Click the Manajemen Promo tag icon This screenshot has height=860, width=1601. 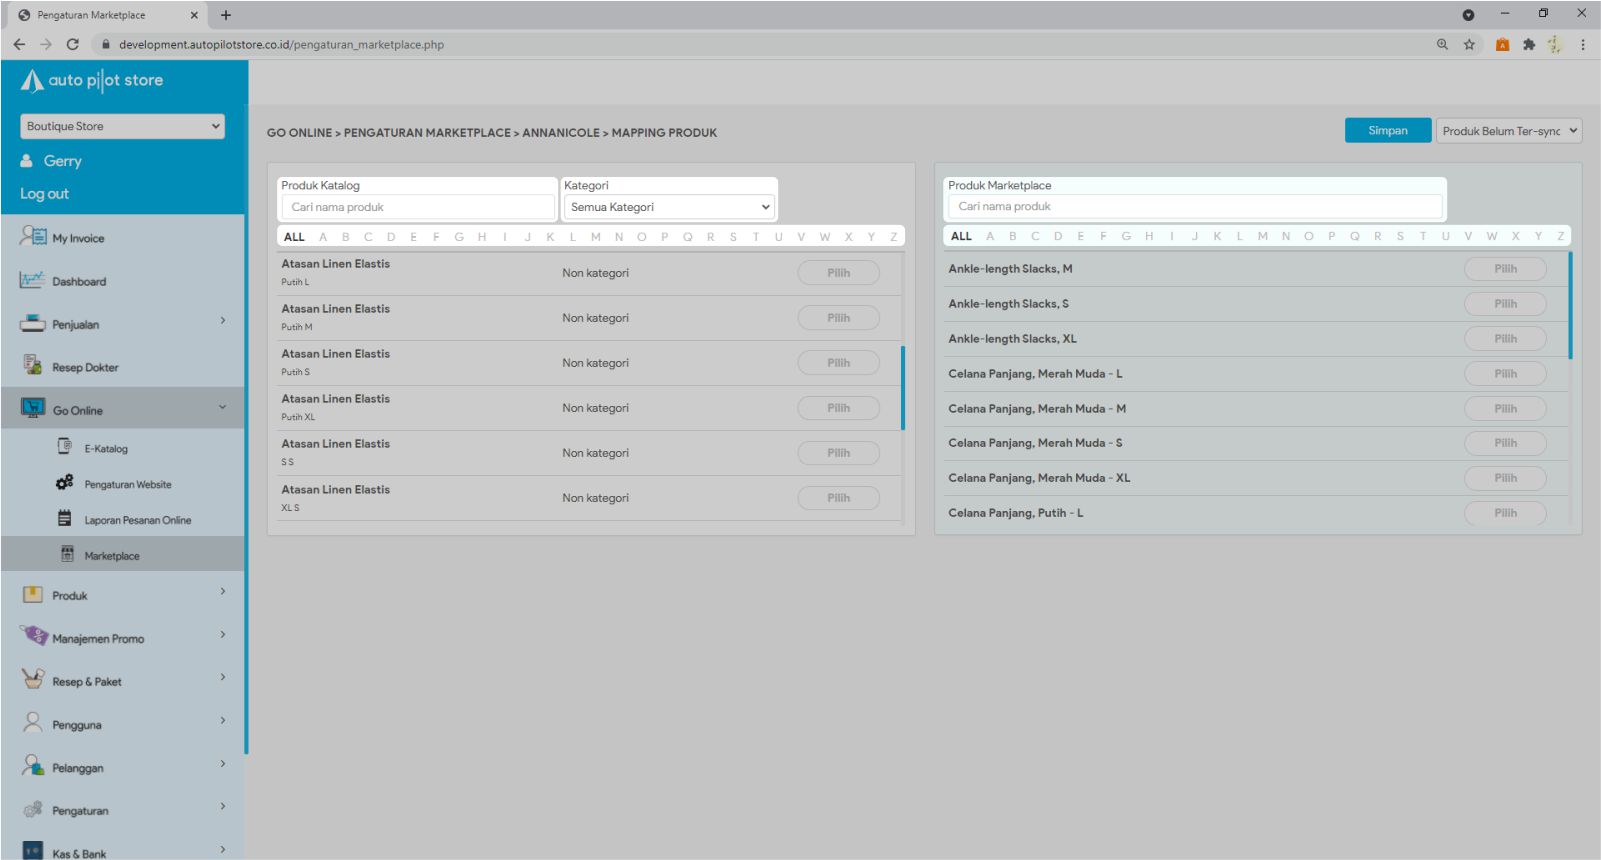(34, 636)
